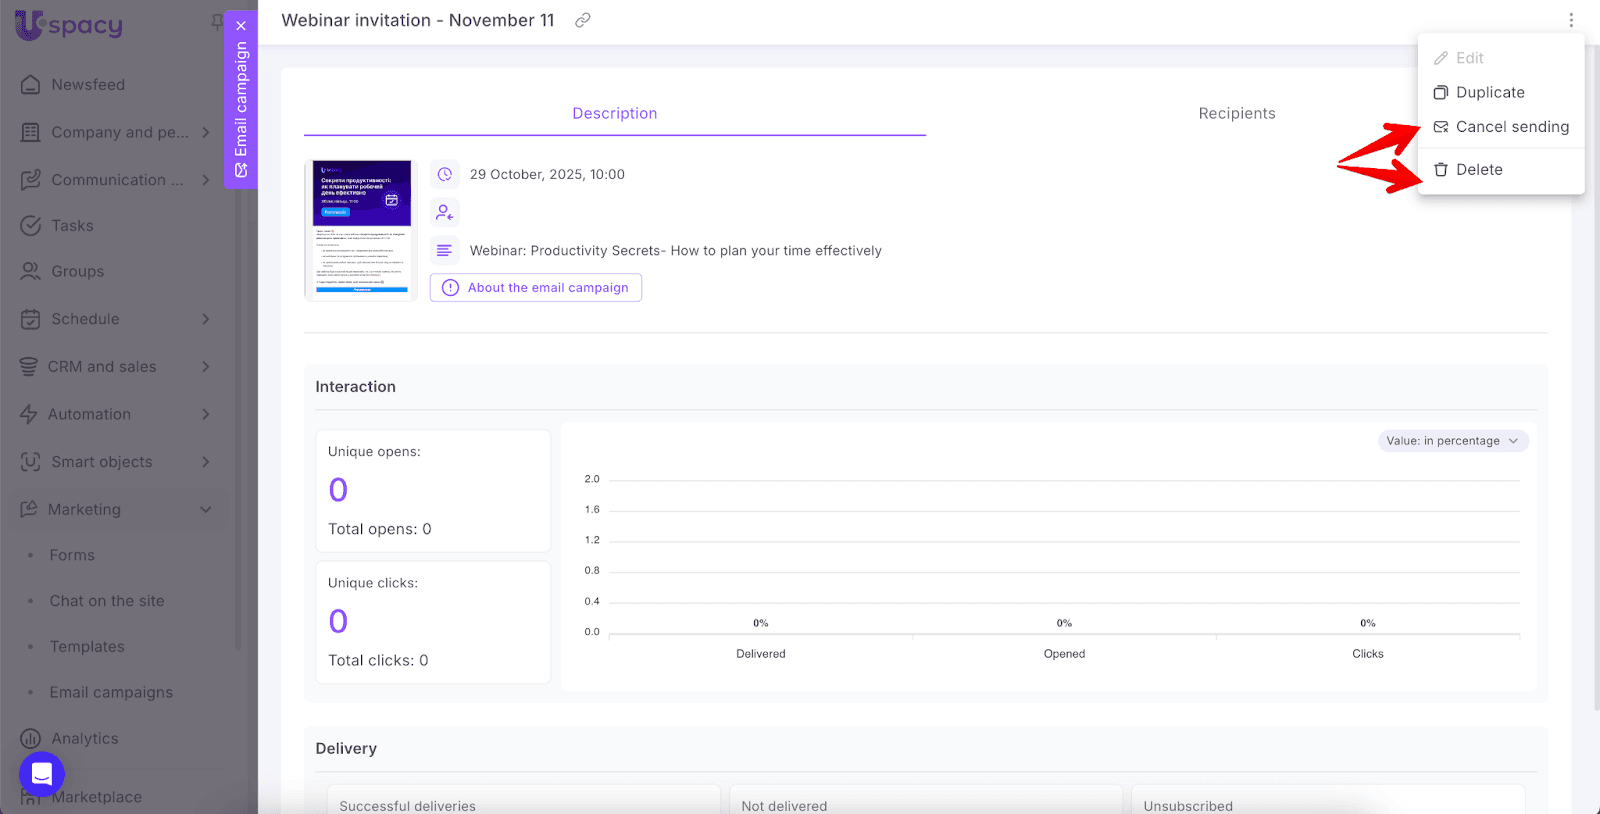Switch to the Recipients tab
The image size is (1600, 814).
point(1236,114)
